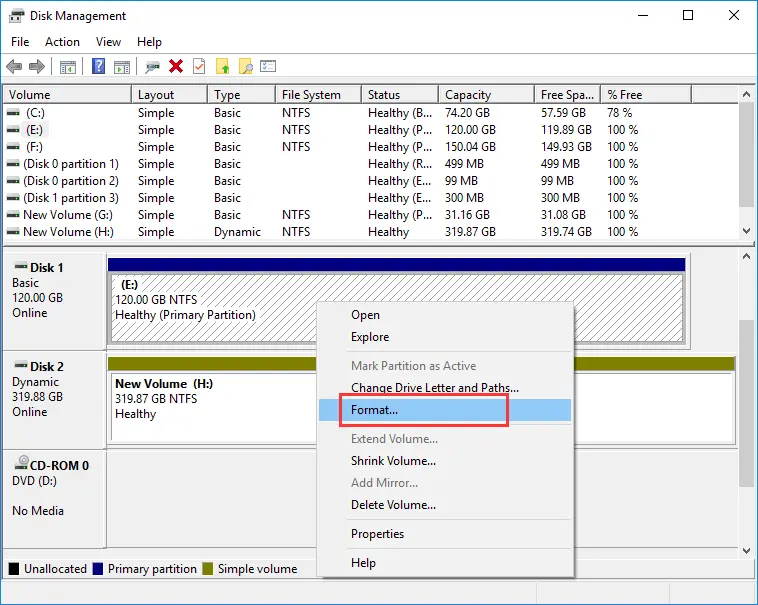758x605 pixels.
Task: Click the yellow page with magnifier icon
Action: click(x=245, y=67)
